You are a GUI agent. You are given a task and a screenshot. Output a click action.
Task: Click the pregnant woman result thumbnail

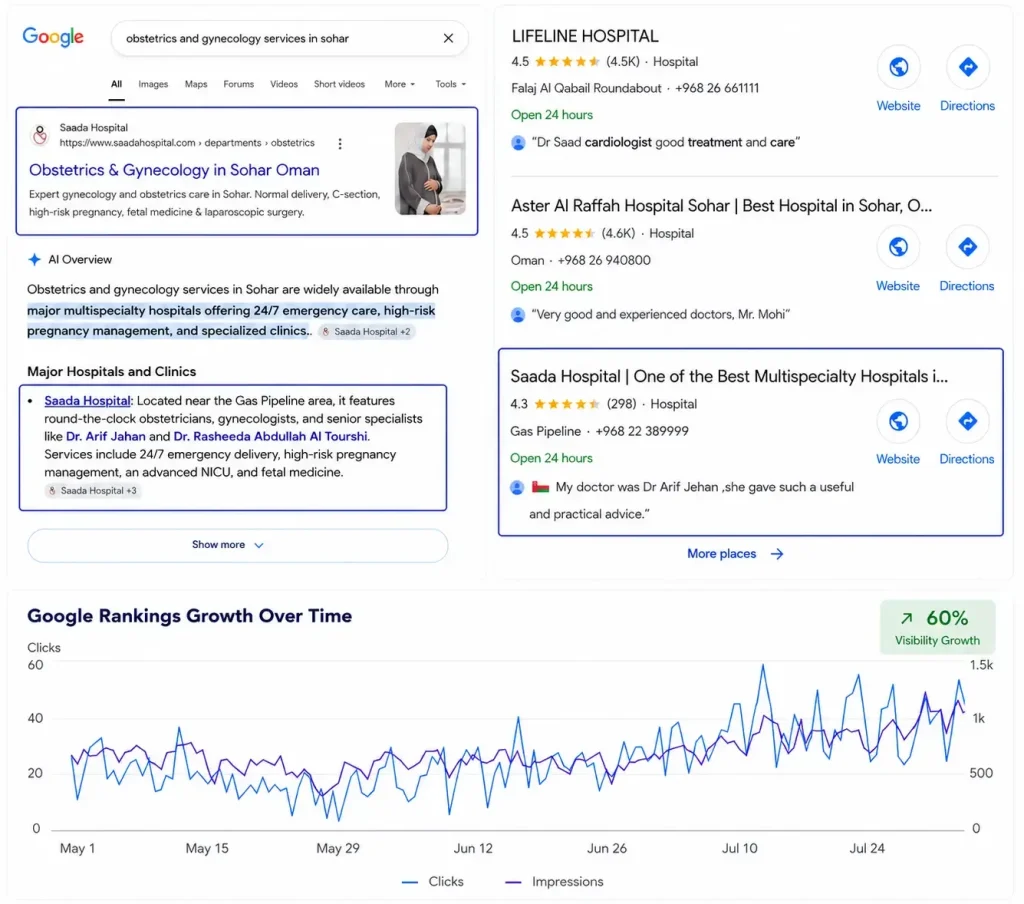pos(430,169)
